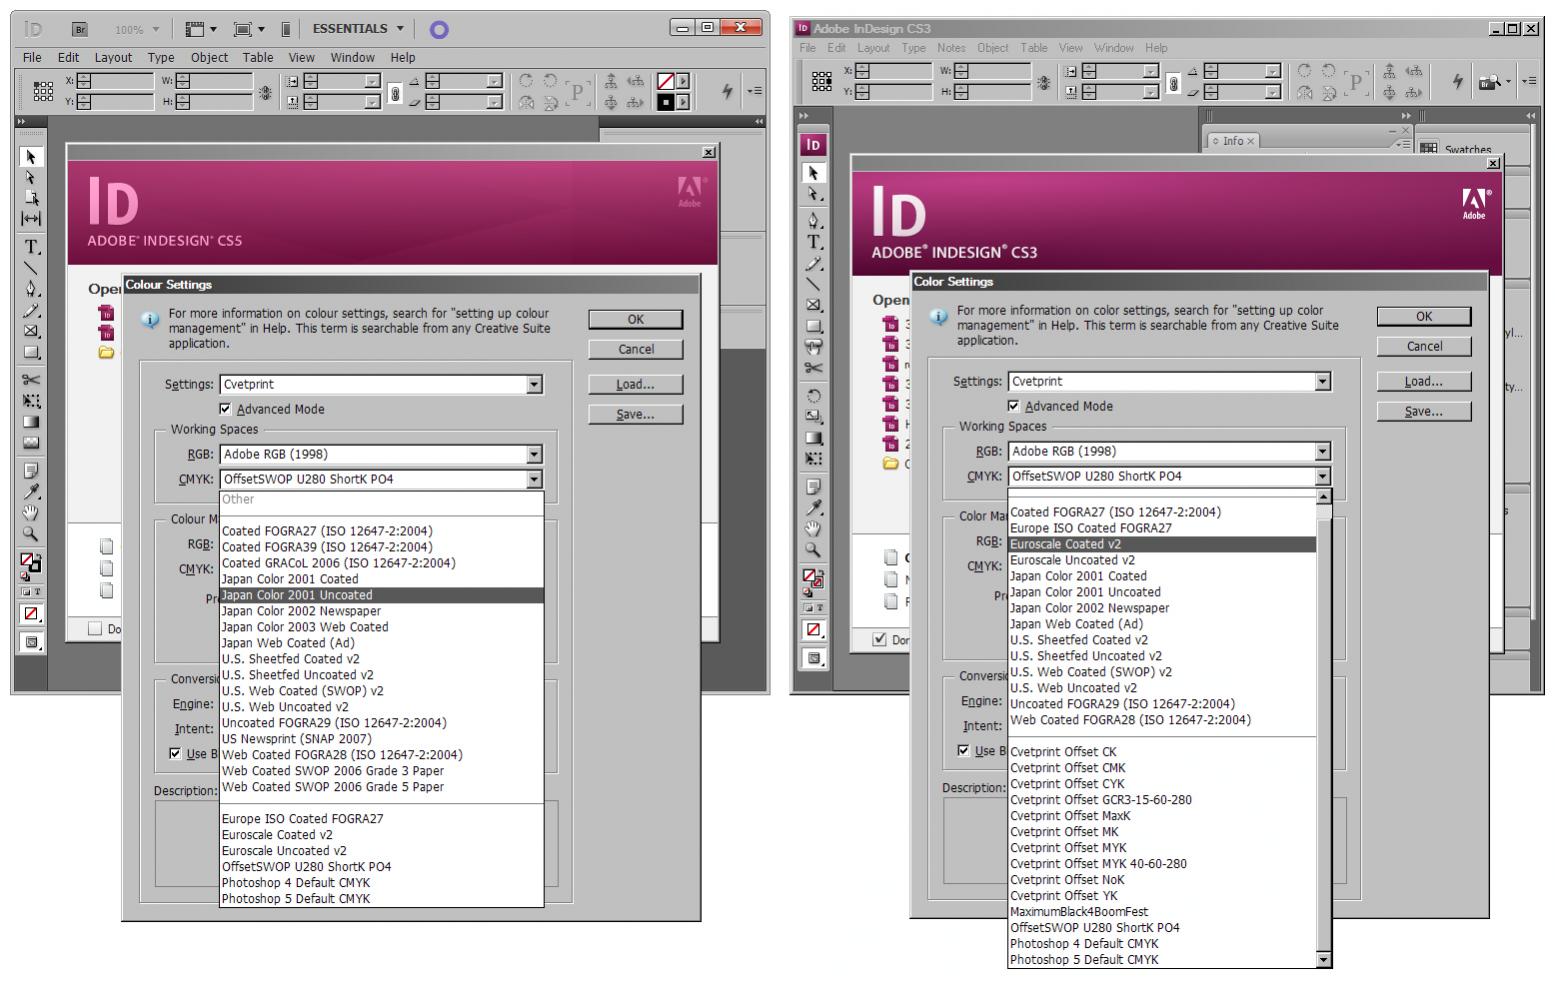Screen dimensions: 1555x991
Task: Click Save... in the CS5 Colour Settings dialog
Action: 636,415
